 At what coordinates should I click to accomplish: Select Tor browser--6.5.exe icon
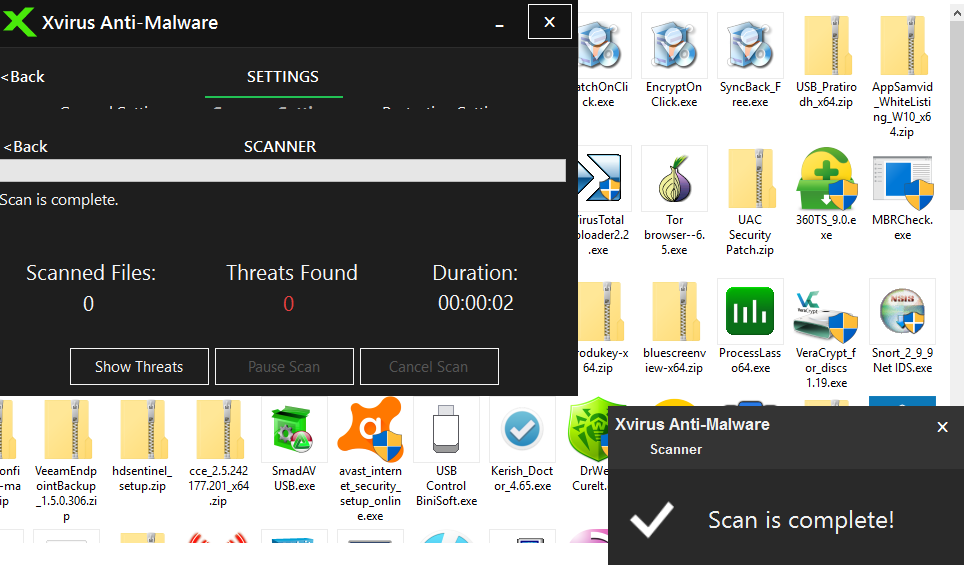674,178
